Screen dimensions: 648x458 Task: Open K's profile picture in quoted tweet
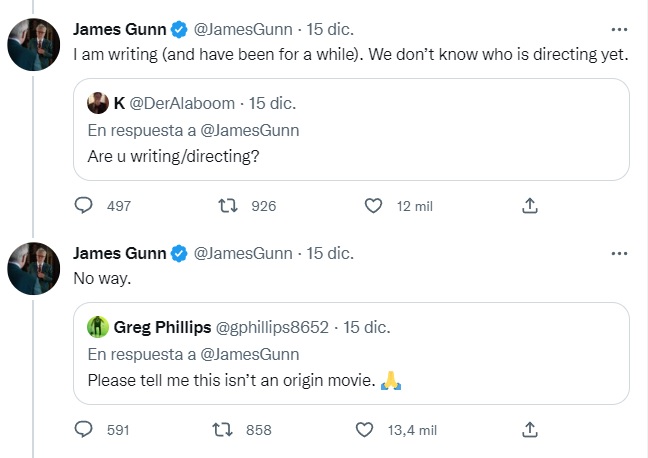(98, 103)
